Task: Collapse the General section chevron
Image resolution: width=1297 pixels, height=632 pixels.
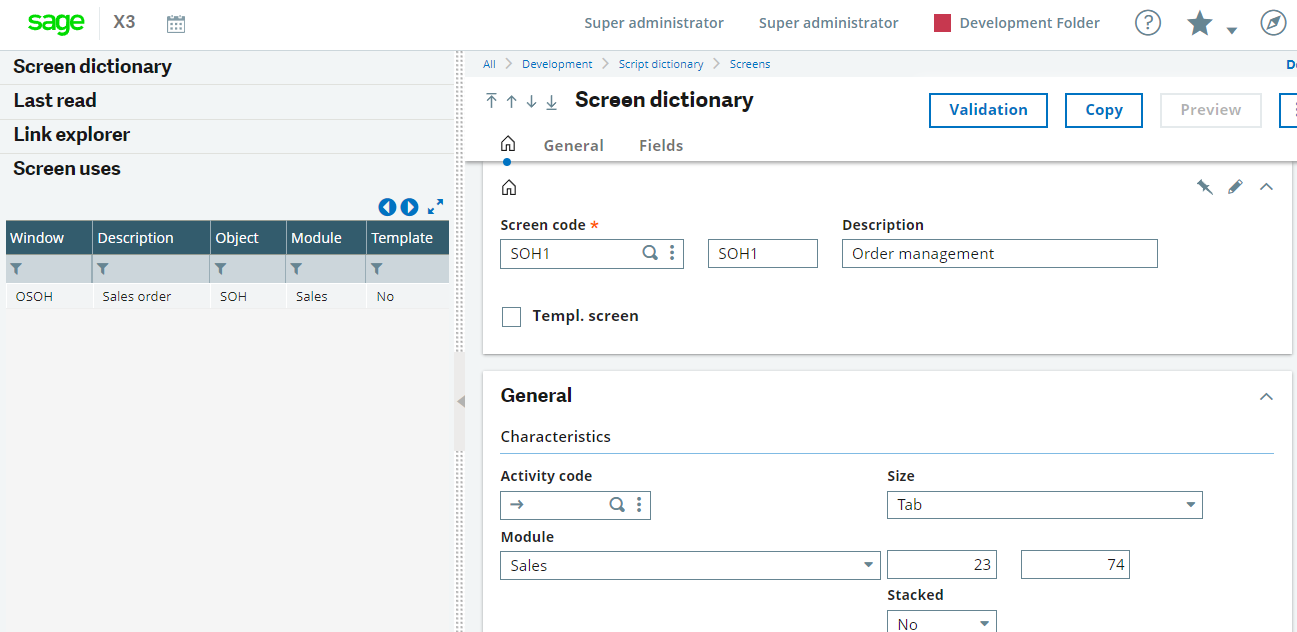Action: coord(1266,396)
